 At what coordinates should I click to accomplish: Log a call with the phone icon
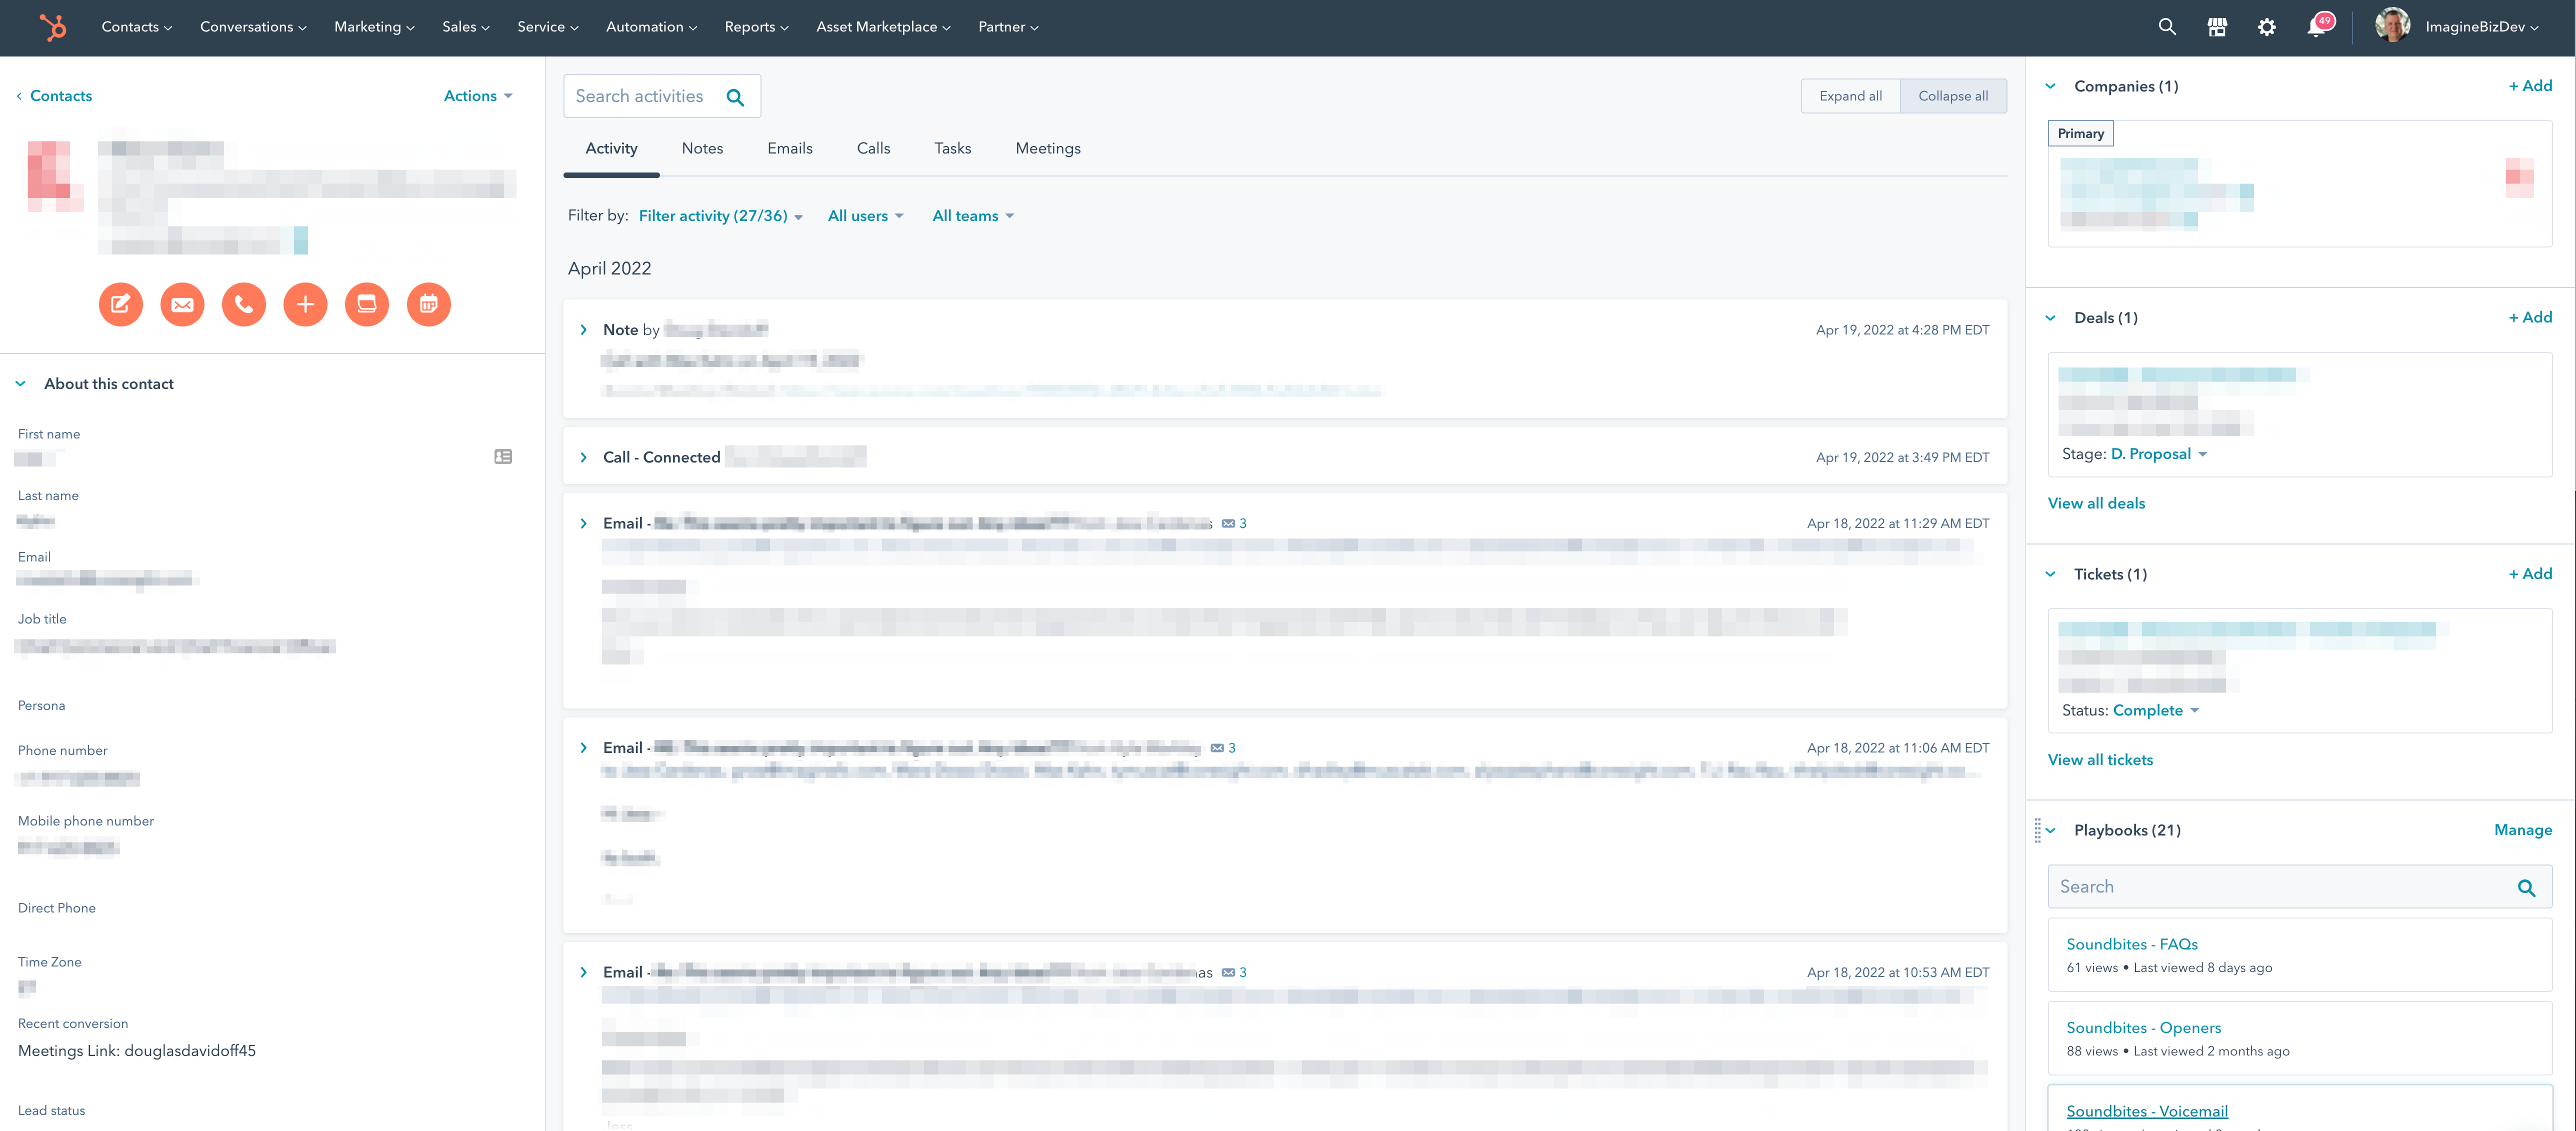click(243, 304)
